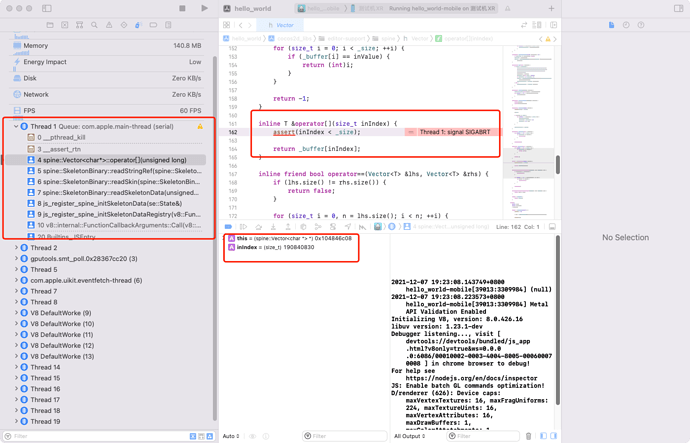
Task: Select frame 10 FunctionCallbackArguments::Call
Action: pos(116,225)
